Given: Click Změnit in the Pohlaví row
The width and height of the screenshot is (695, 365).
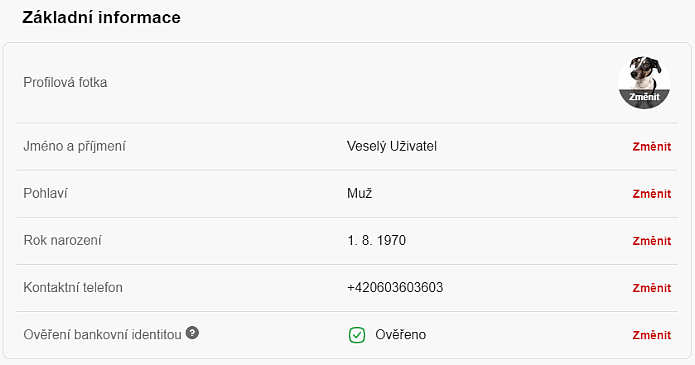Looking at the screenshot, I should tap(652, 194).
